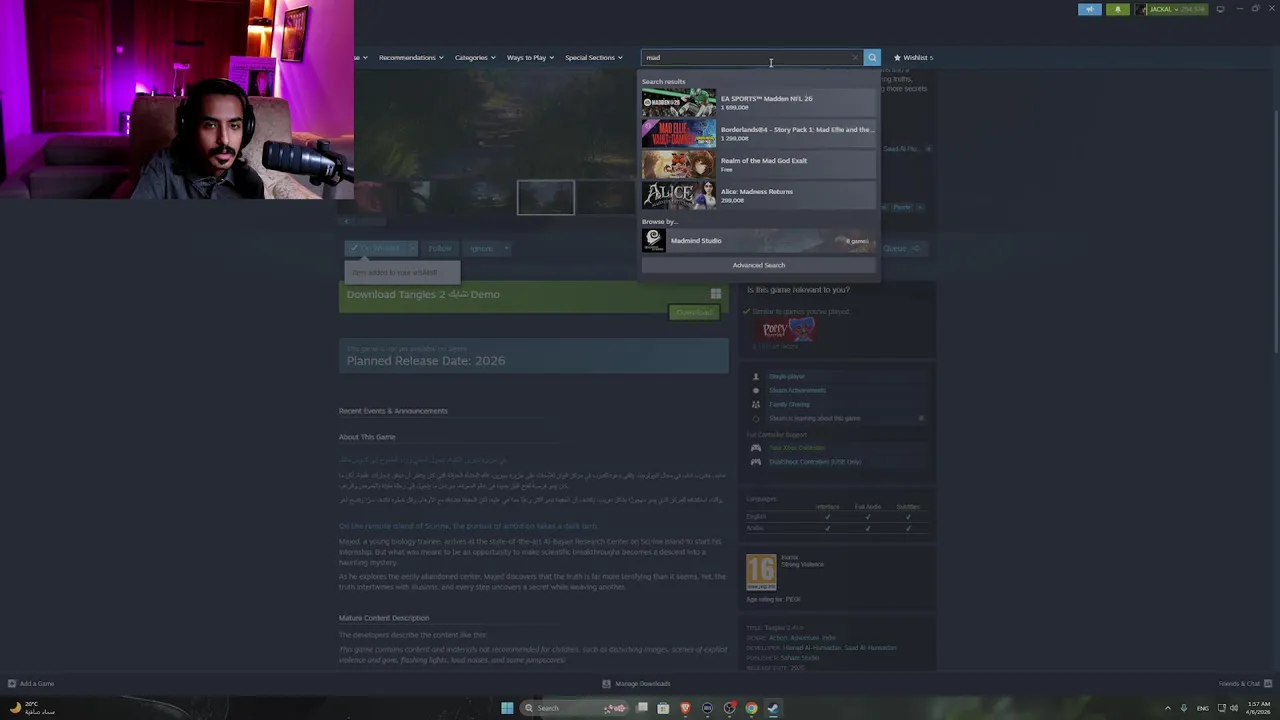The height and width of the screenshot is (720, 1280).
Task: Click the Windows Start button
Action: click(507, 708)
